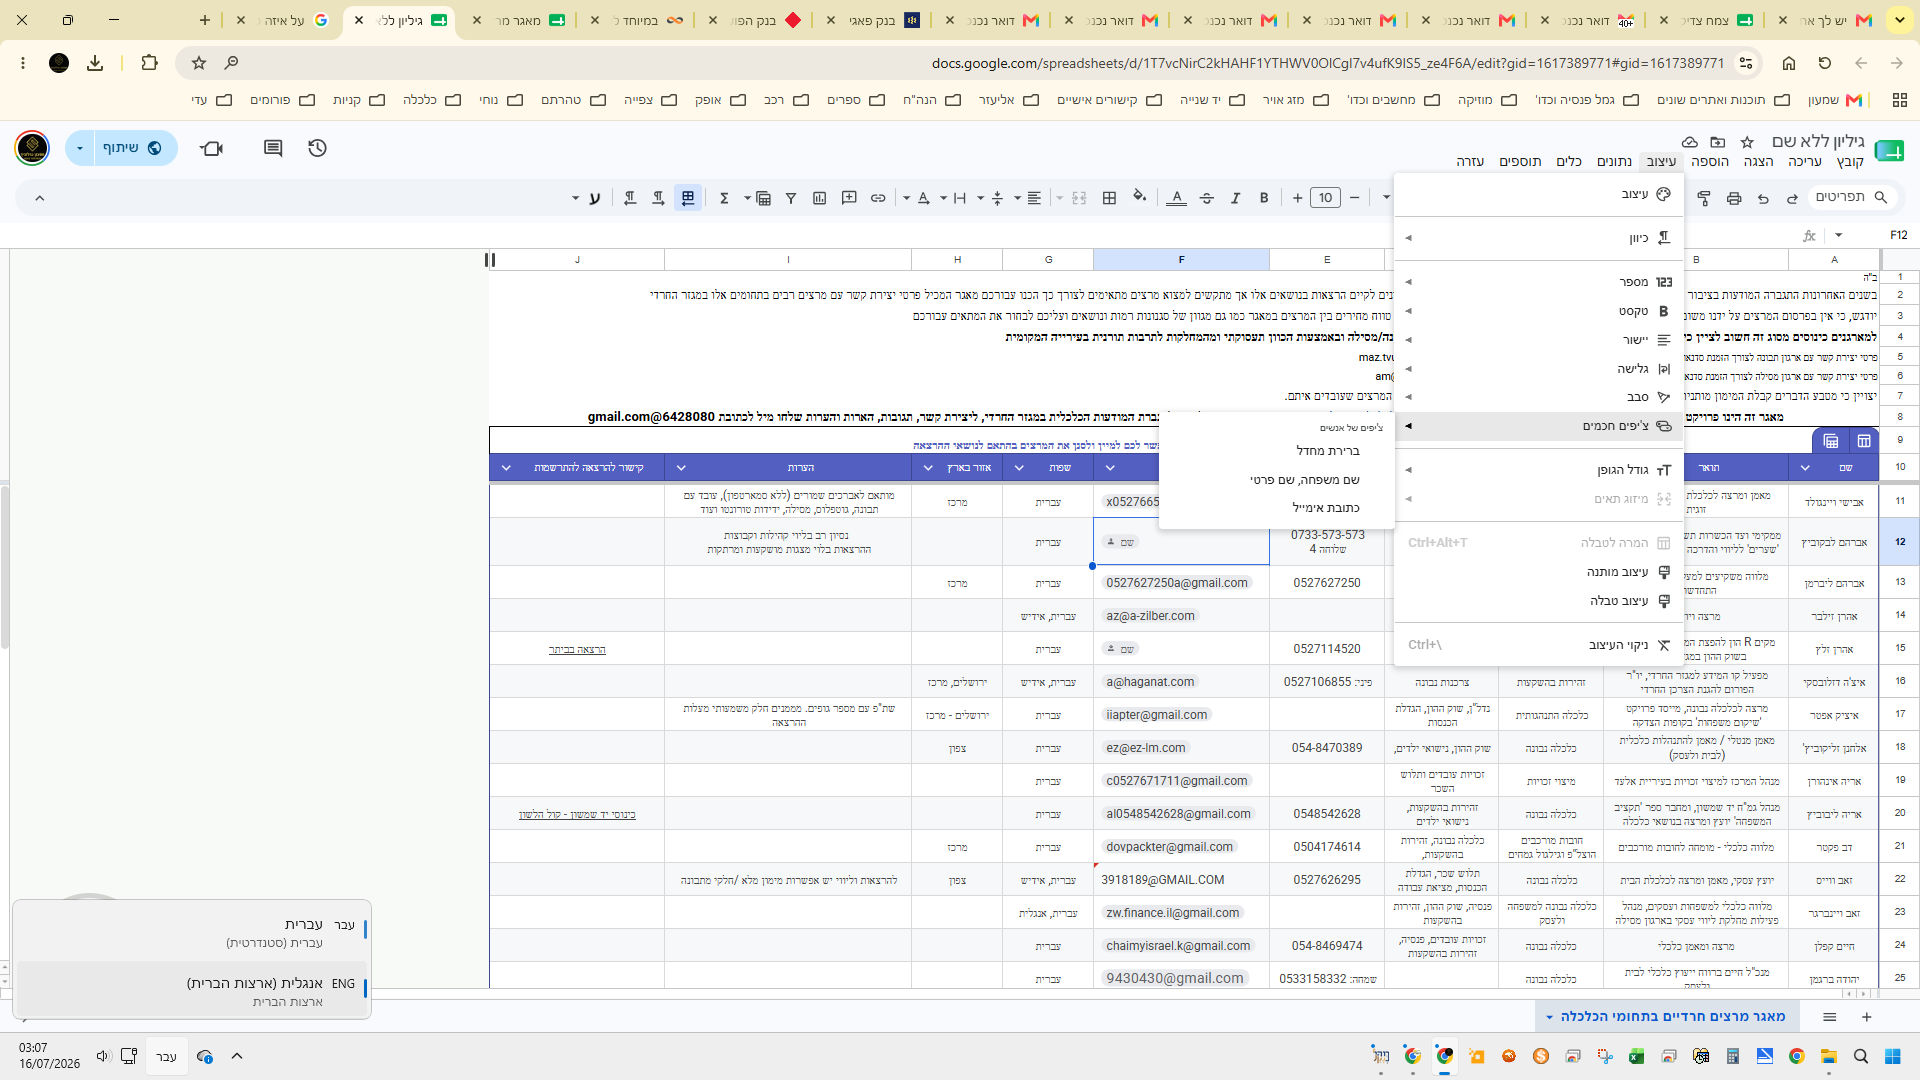Open the fill color bucket

click(1139, 197)
